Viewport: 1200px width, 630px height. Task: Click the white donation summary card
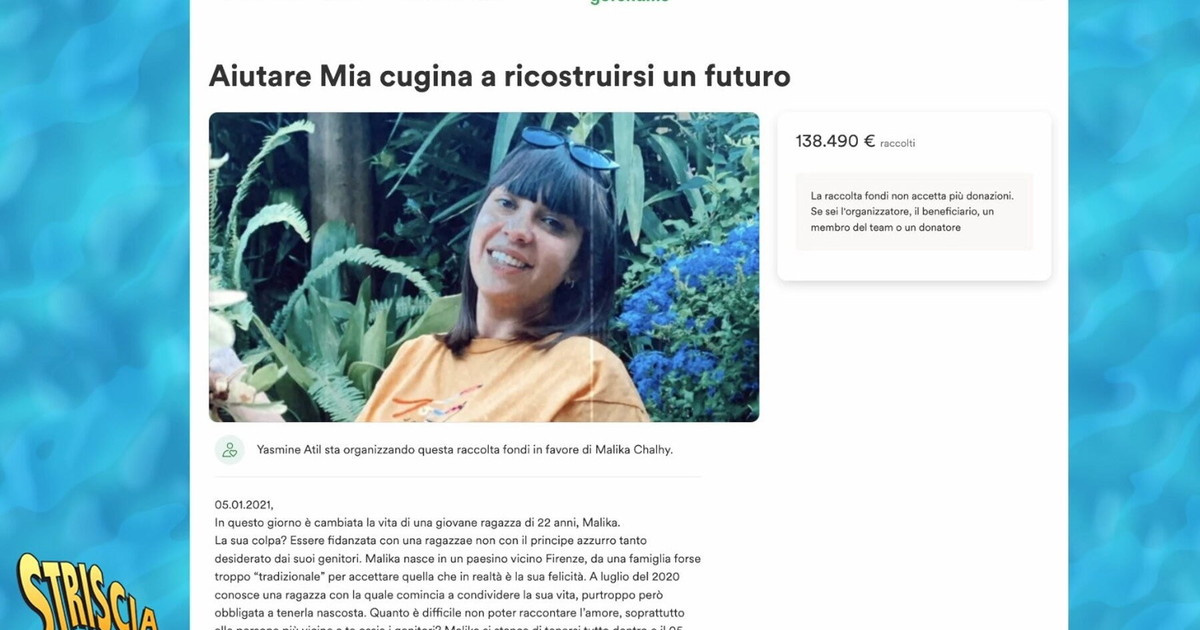click(914, 196)
